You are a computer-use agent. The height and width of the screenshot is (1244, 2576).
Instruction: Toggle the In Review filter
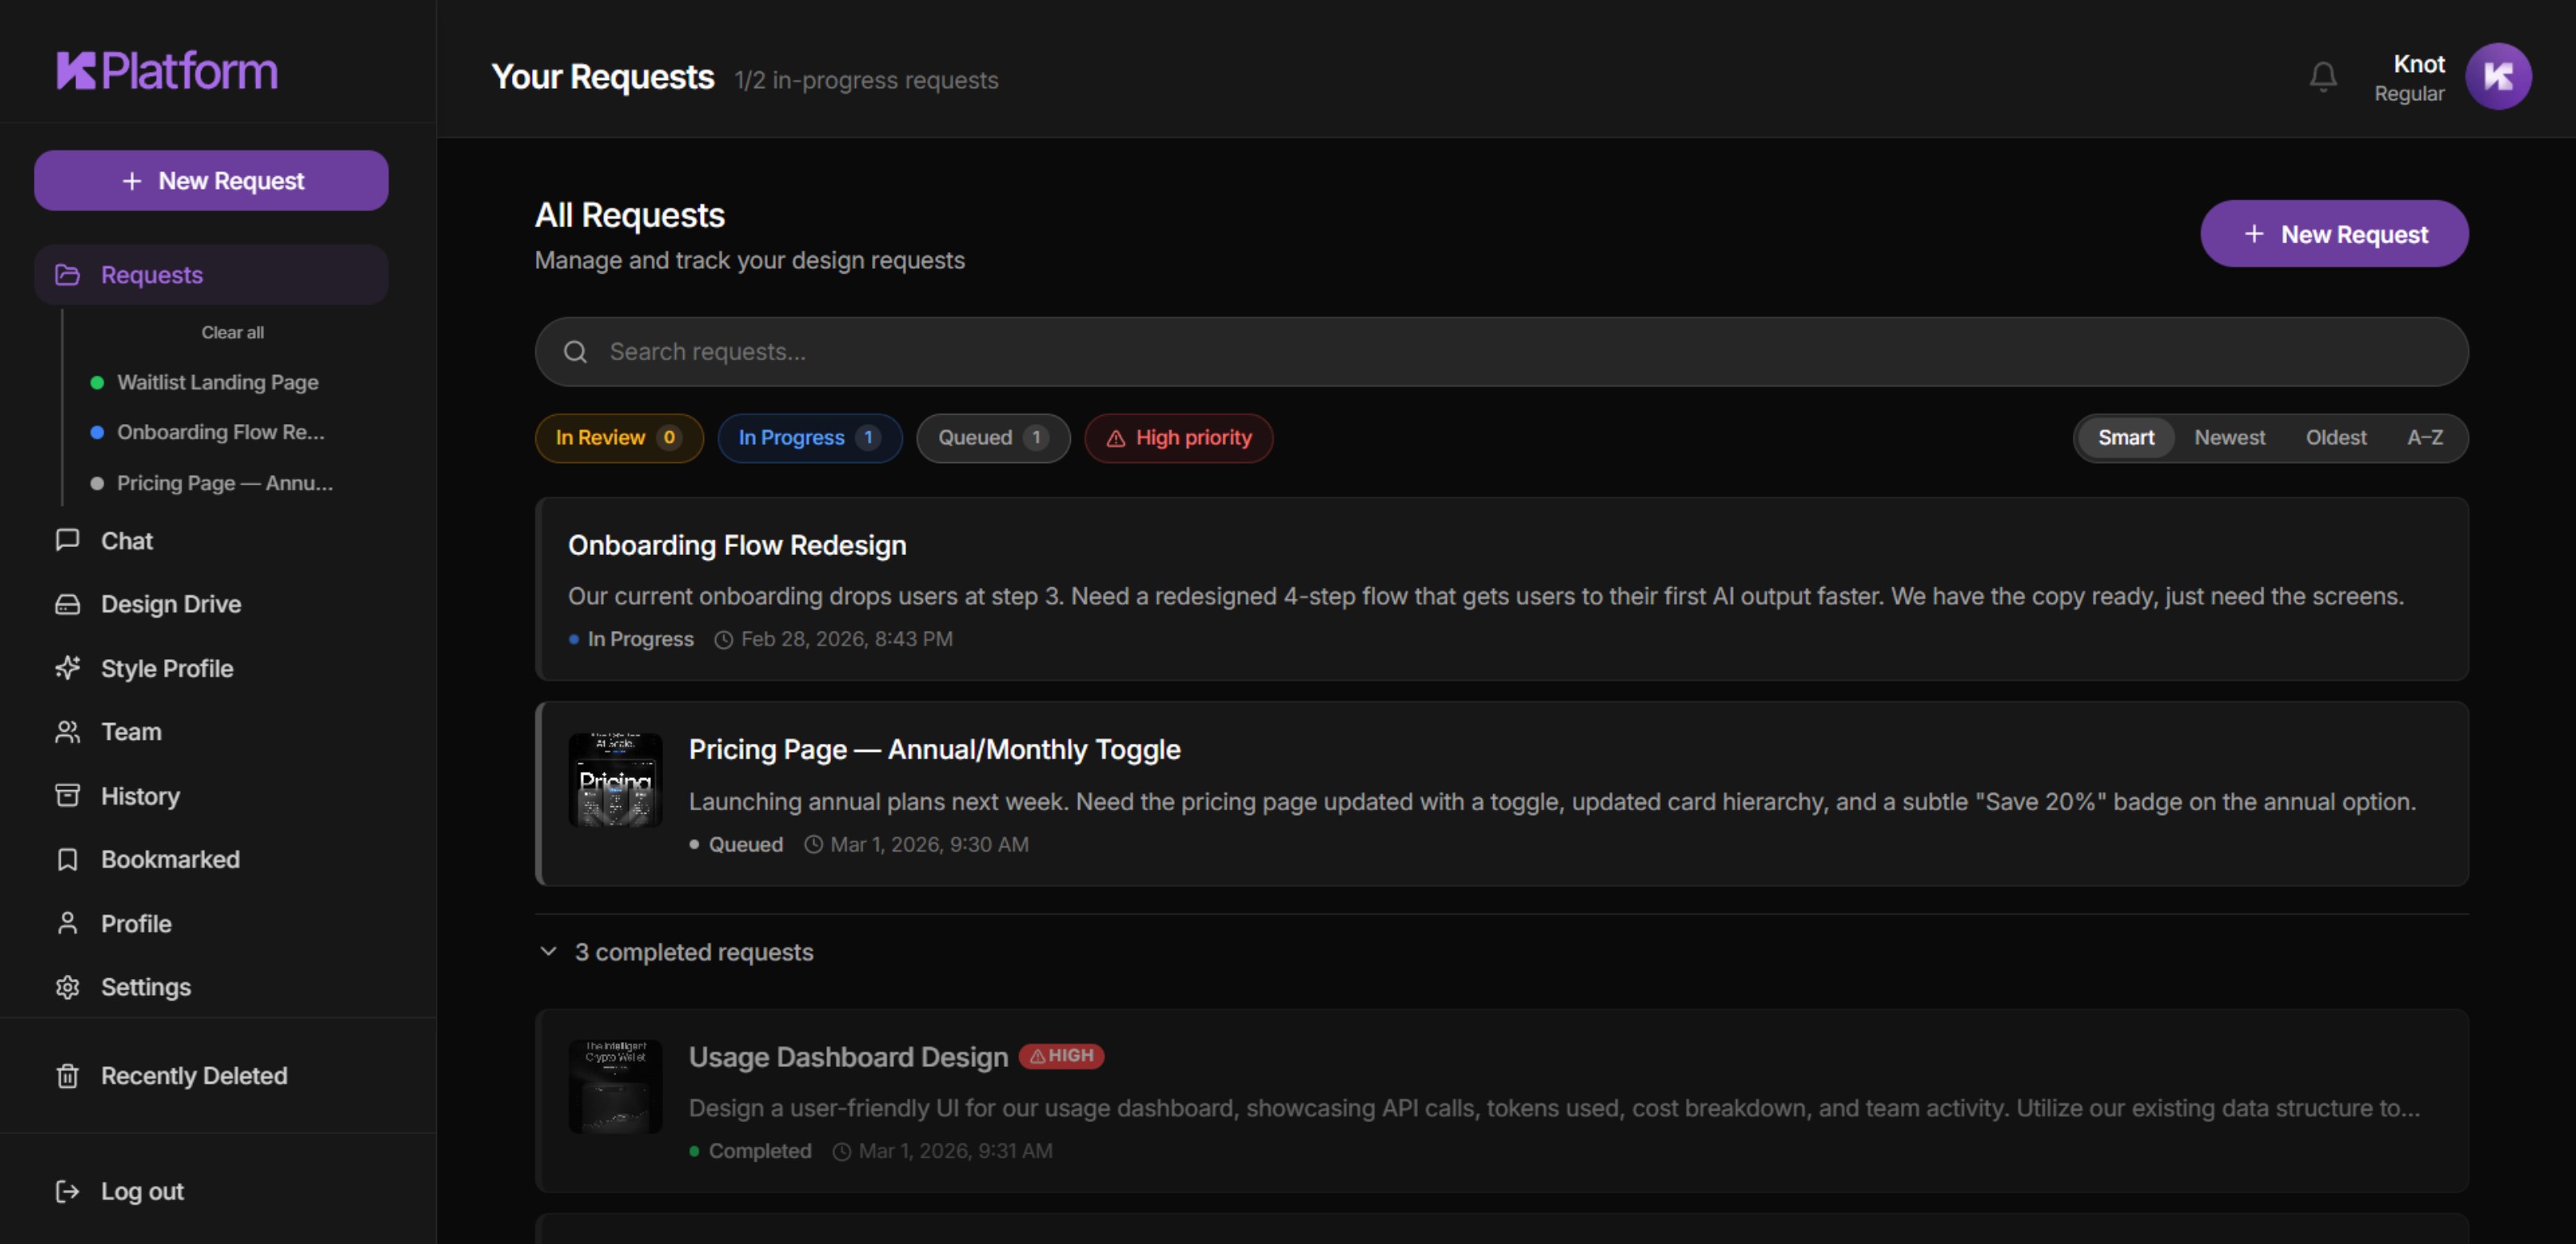pos(618,437)
